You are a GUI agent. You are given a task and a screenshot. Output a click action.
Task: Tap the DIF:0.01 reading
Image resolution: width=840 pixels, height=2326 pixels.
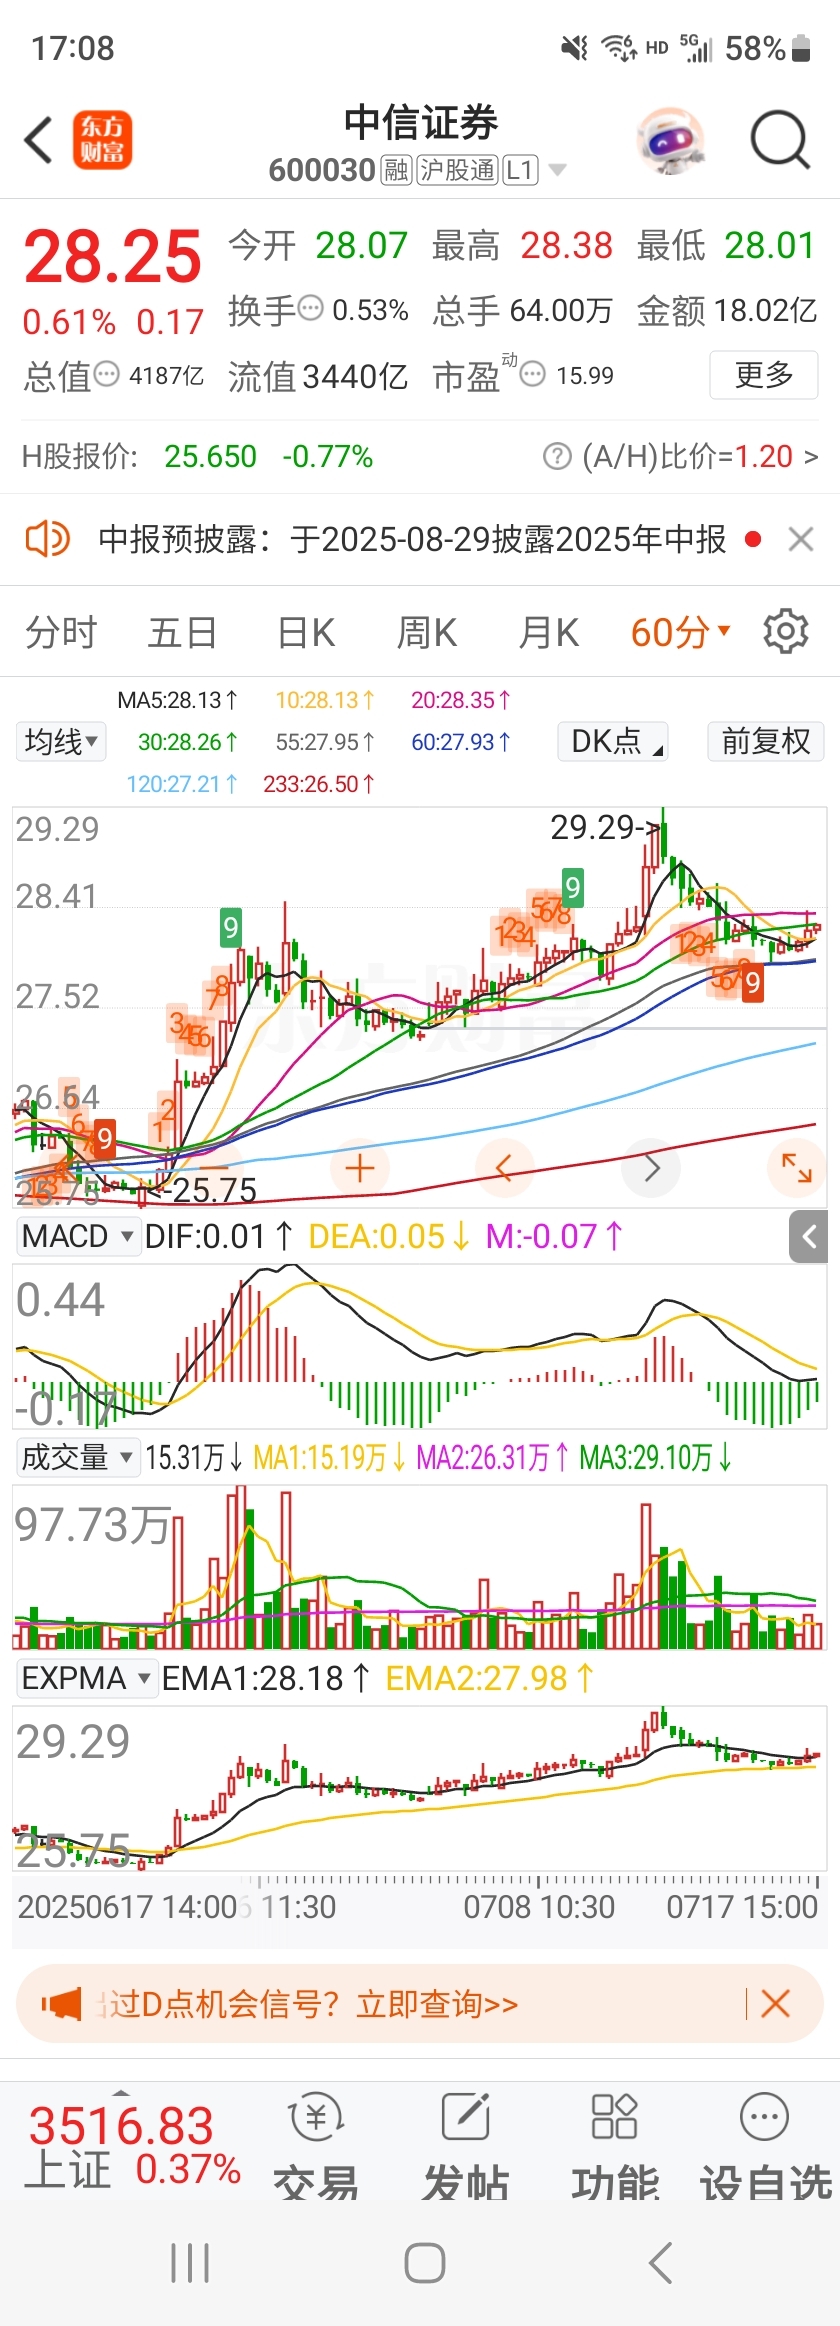(x=218, y=1236)
